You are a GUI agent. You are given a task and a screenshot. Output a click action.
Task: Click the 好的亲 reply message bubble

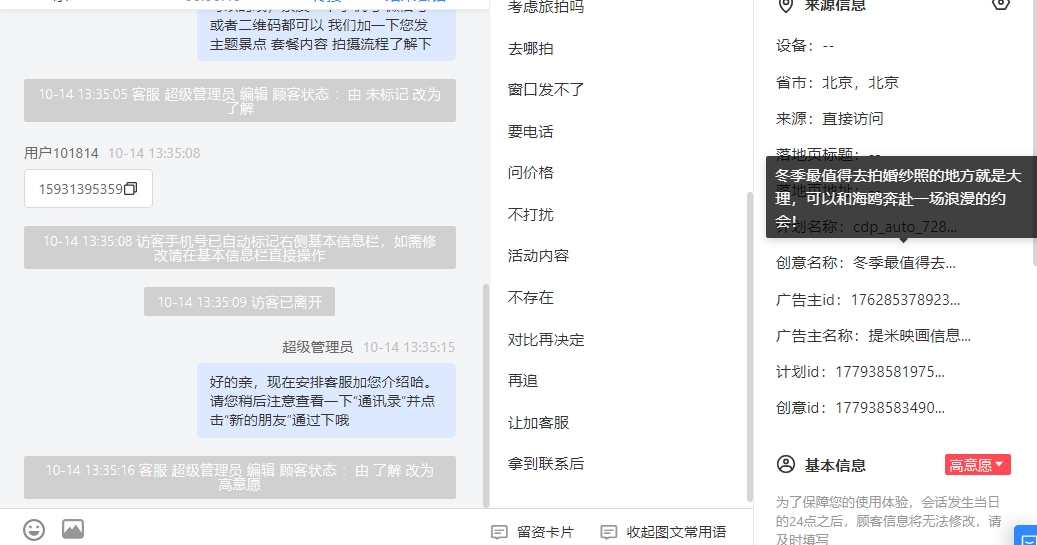326,401
